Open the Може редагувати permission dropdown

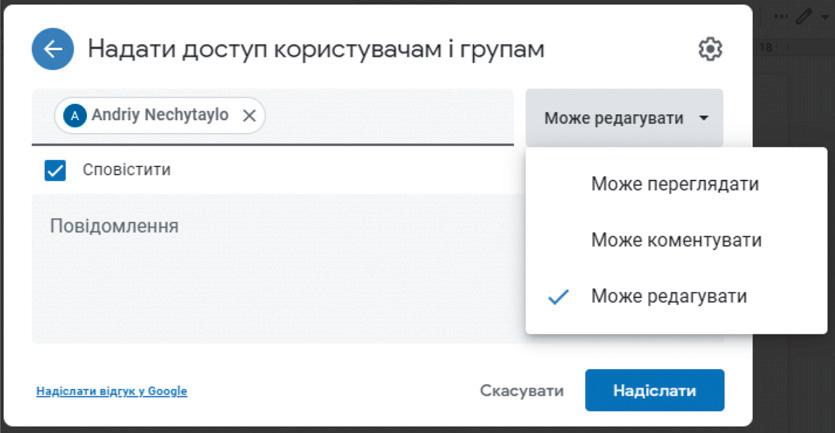pyautogui.click(x=614, y=118)
